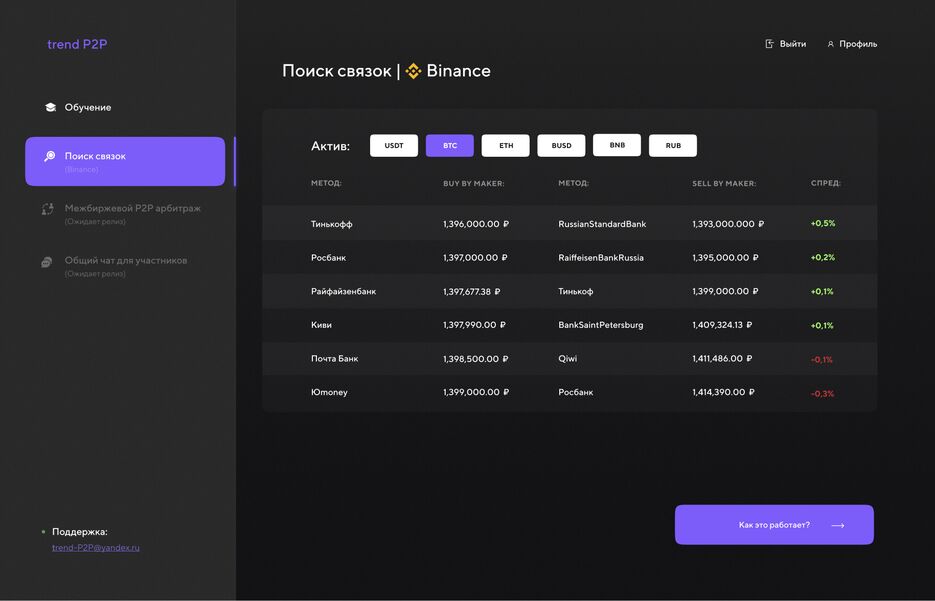Click the BUY BY MAKER column header
This screenshot has width=935, height=601.
click(473, 184)
